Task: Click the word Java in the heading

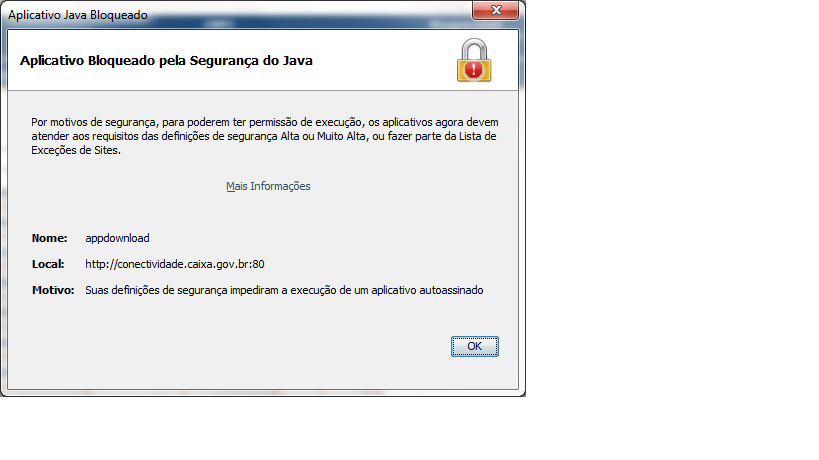Action: click(298, 61)
